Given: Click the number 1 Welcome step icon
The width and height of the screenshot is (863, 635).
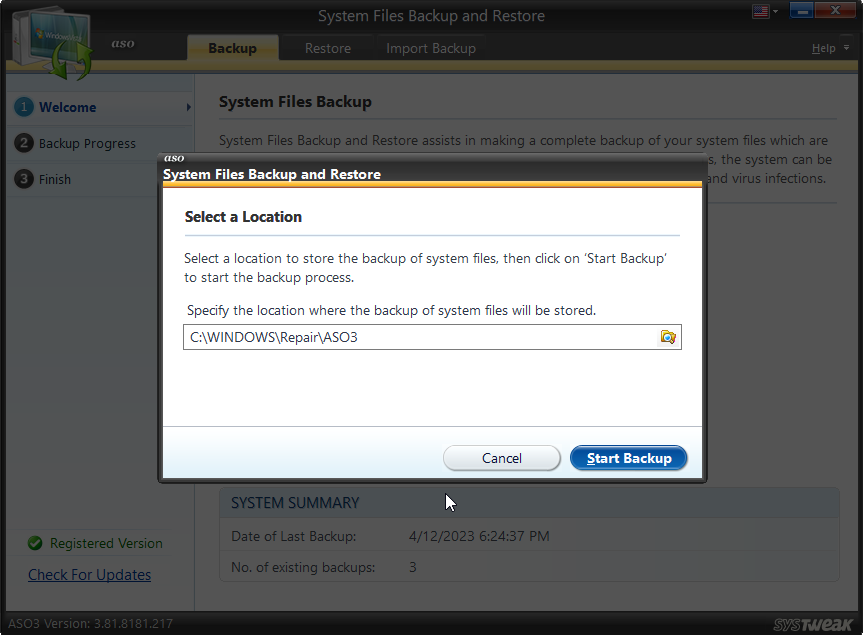Looking at the screenshot, I should pos(24,107).
